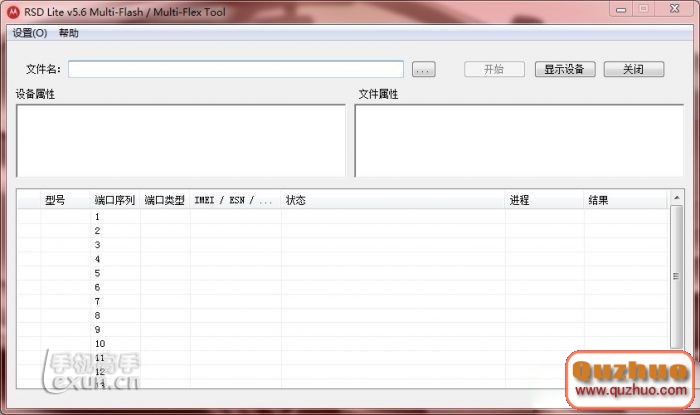
Task: Select port row 2
Action: click(342, 231)
